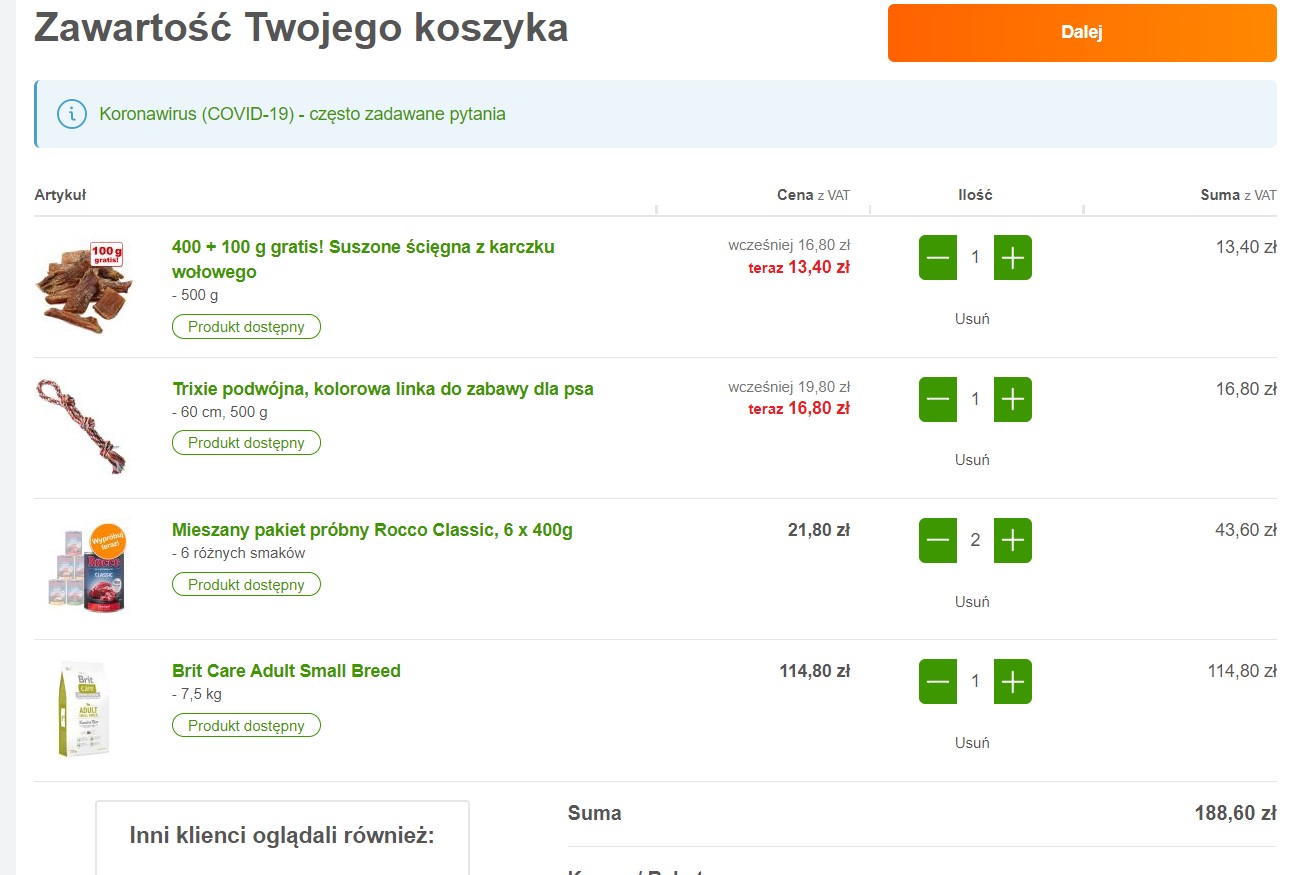
Task: Click Brit Care food bag thumbnail
Action: (84, 708)
